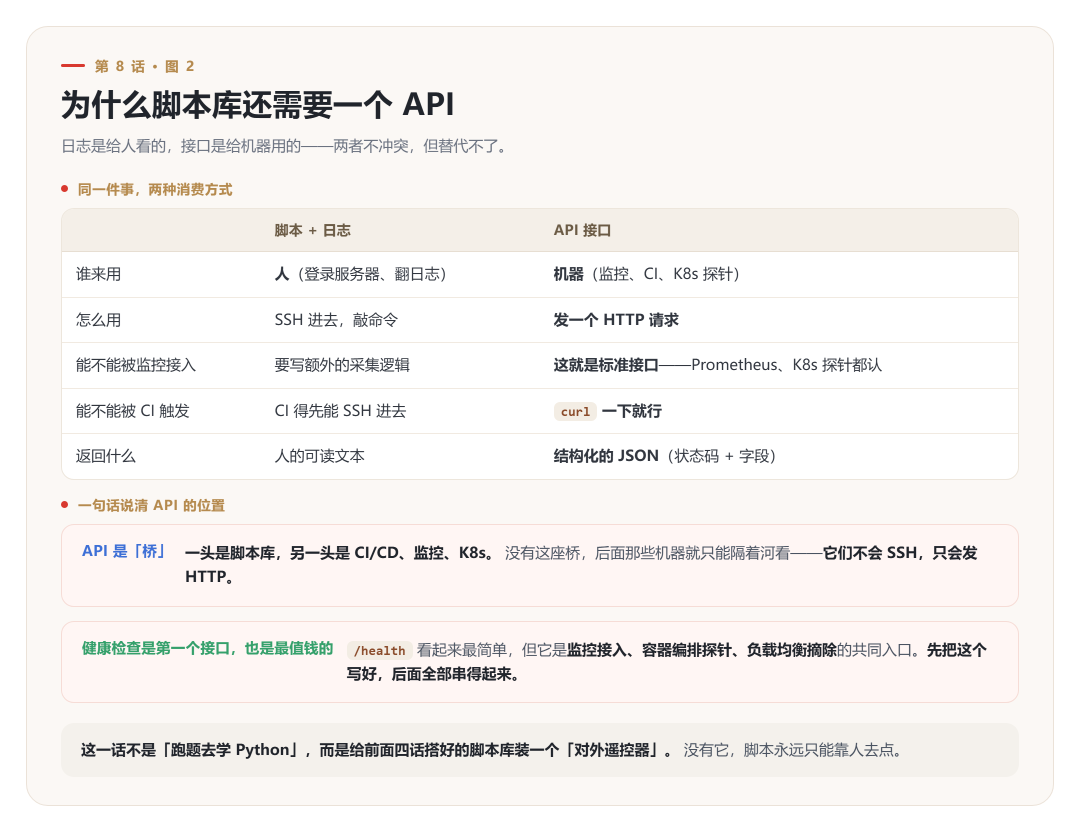
Task: Click column header 脚本 + 日志
Action: coord(313,230)
